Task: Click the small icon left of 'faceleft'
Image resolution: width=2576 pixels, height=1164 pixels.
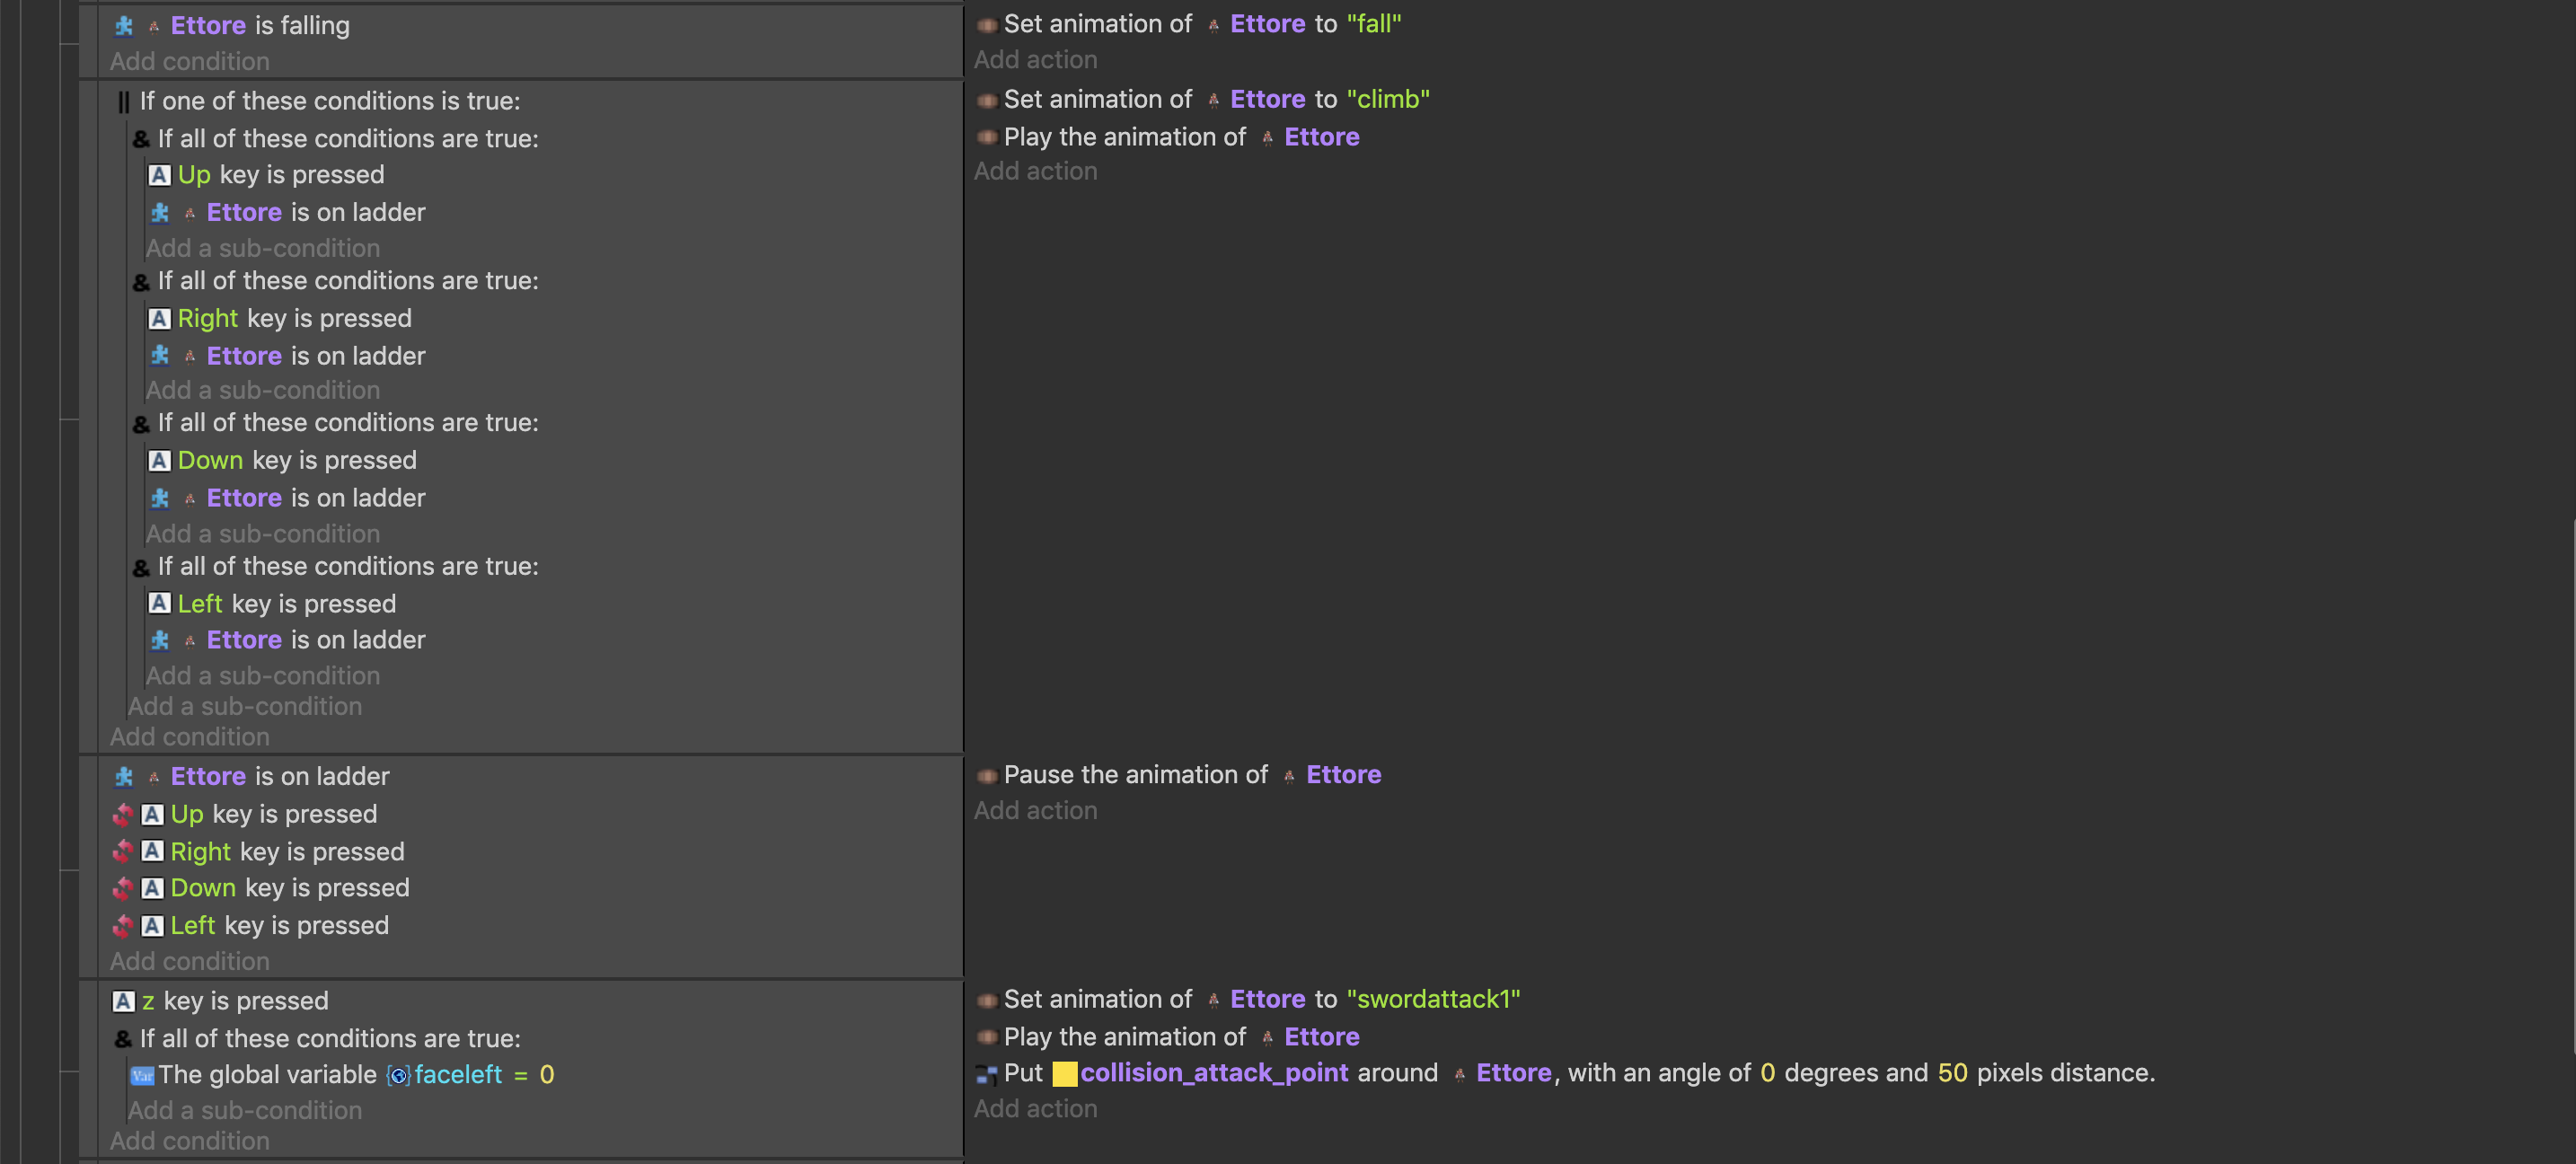Action: coord(398,1076)
